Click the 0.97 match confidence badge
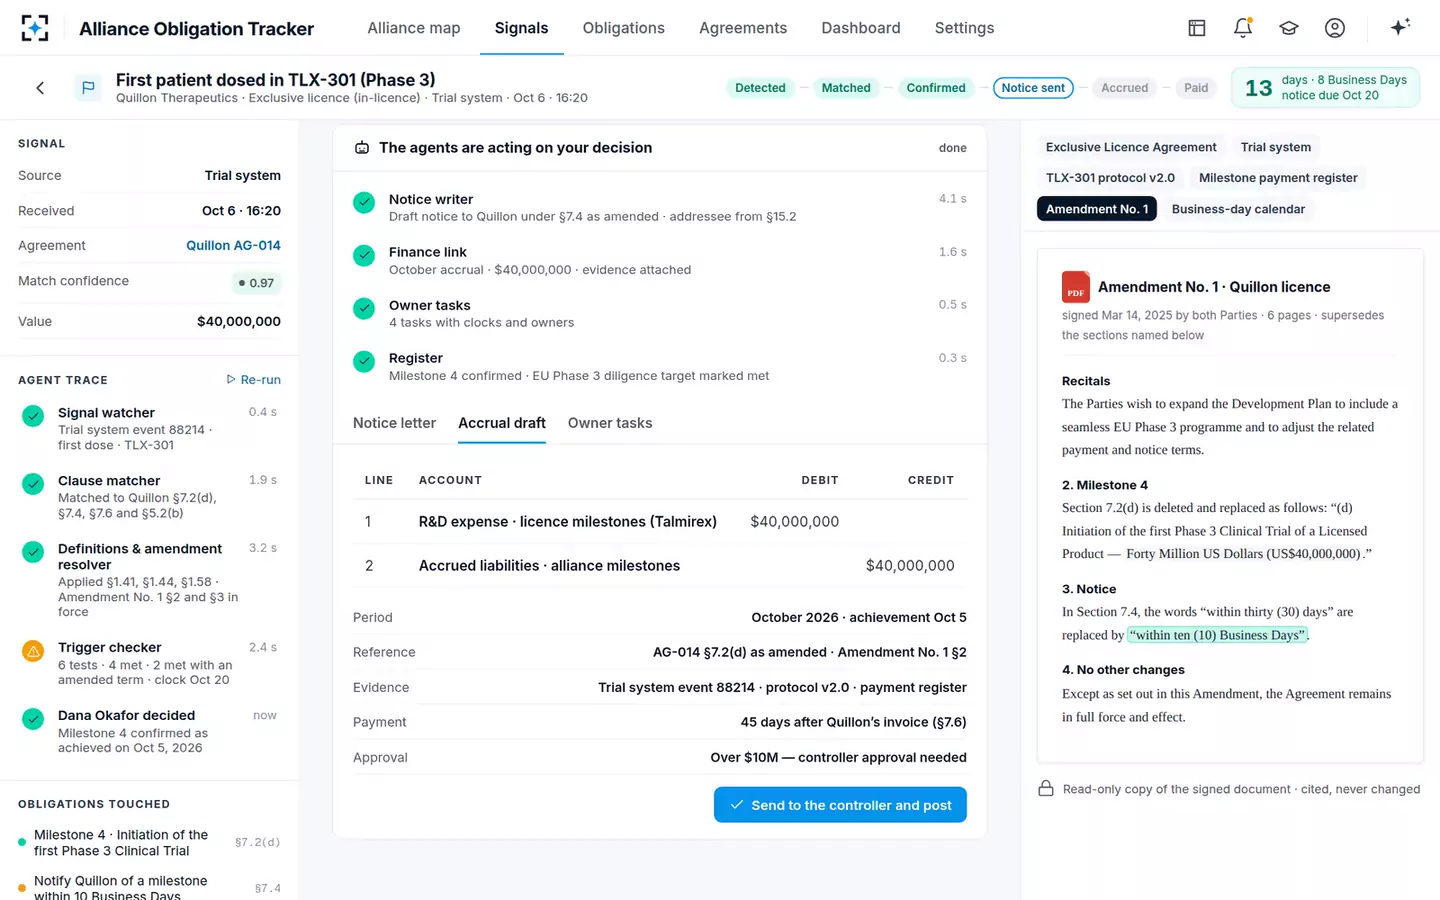The width and height of the screenshot is (1440, 900). point(256,283)
